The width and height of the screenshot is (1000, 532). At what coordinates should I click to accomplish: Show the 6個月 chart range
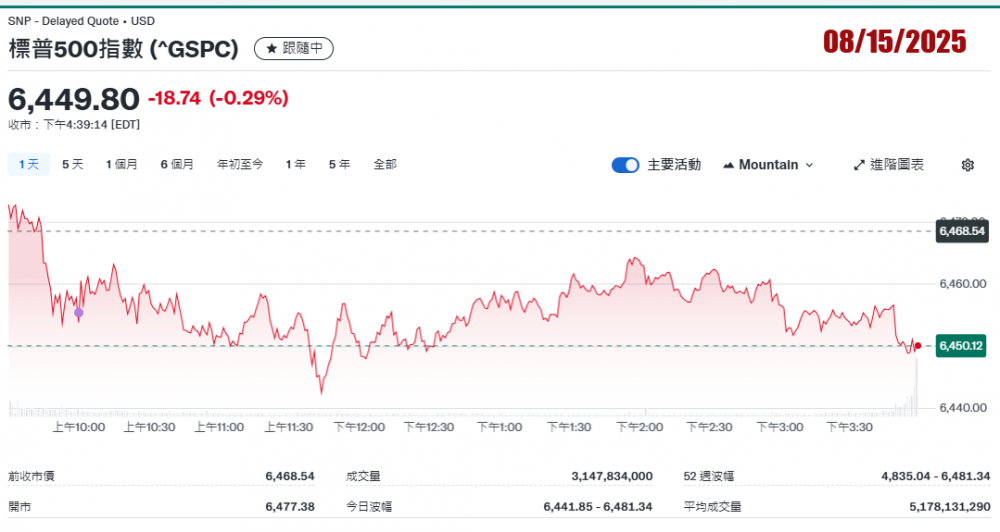pos(177,164)
